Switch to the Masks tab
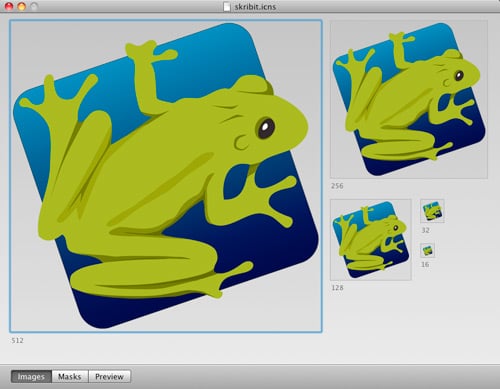This screenshot has width=500, height=389. pos(70,377)
